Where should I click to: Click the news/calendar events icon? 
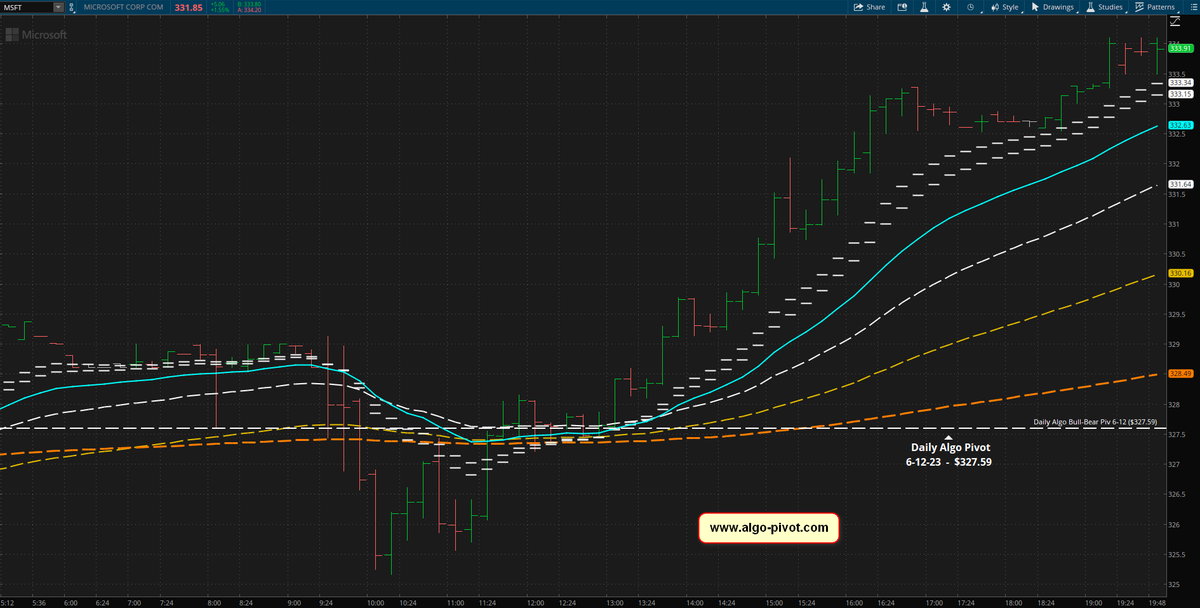[x=902, y=7]
